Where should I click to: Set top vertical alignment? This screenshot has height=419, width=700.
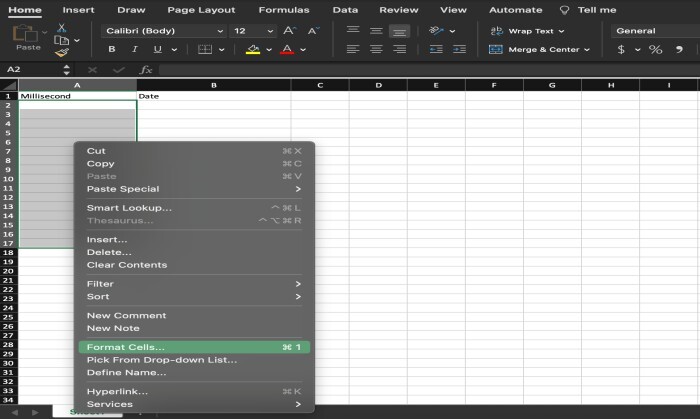tap(353, 31)
